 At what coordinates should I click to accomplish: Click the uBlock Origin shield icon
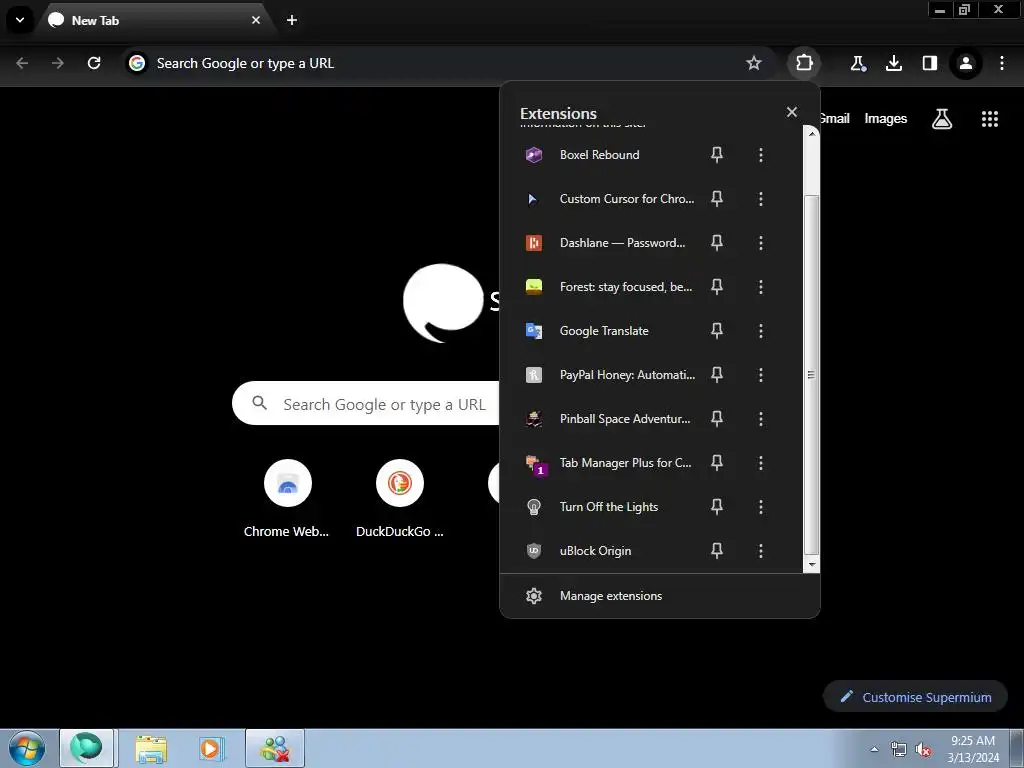[534, 551]
